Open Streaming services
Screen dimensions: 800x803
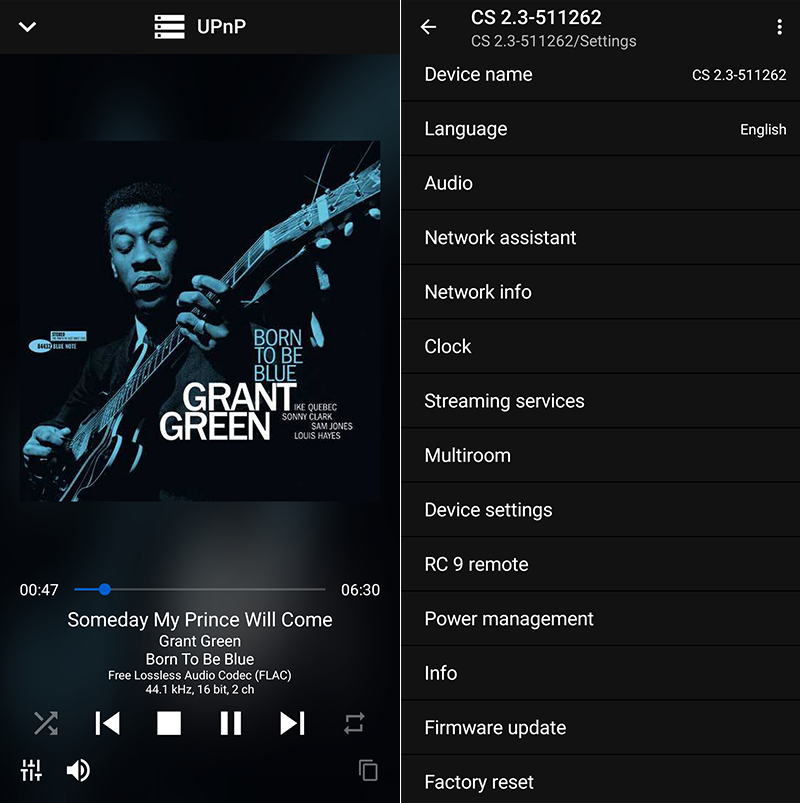[601, 401]
